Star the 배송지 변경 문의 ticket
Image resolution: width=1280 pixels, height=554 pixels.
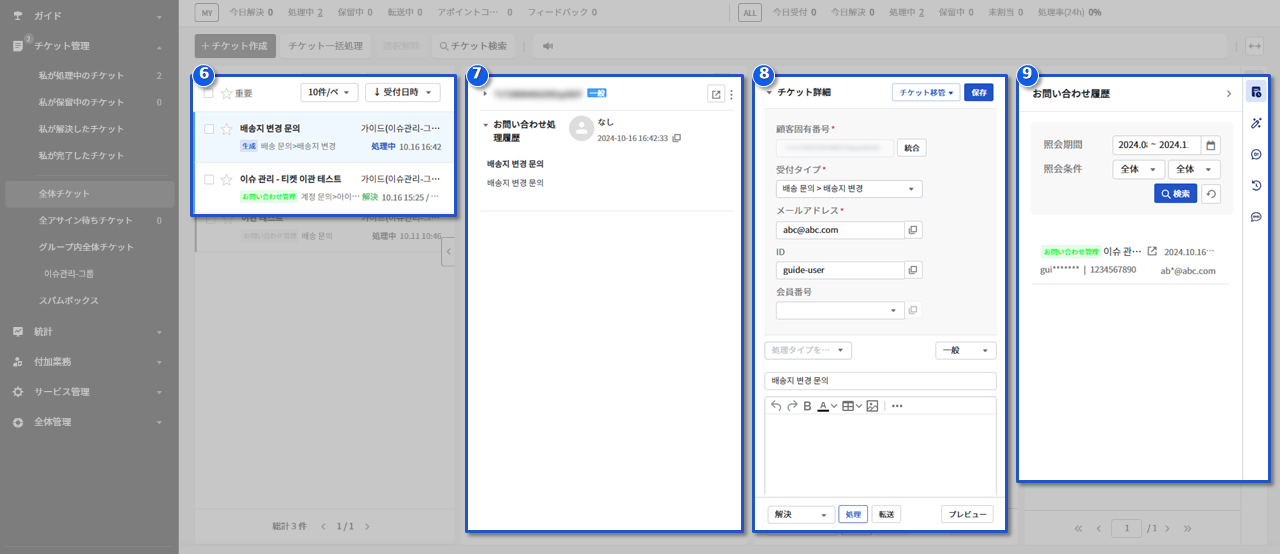click(x=226, y=129)
